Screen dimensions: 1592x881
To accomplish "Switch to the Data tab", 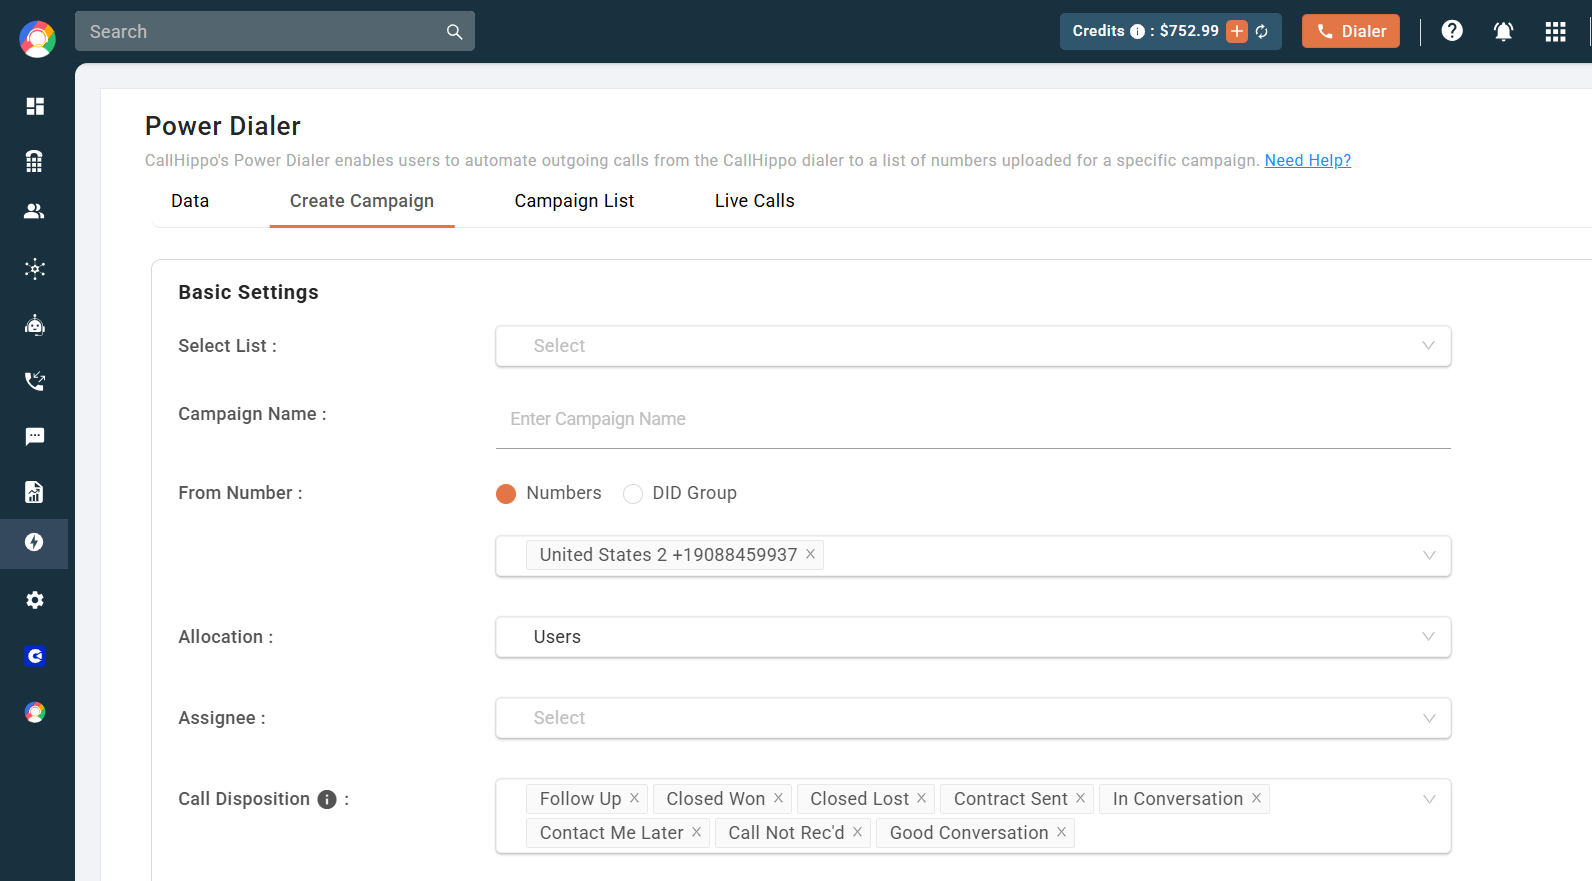I will point(190,201).
